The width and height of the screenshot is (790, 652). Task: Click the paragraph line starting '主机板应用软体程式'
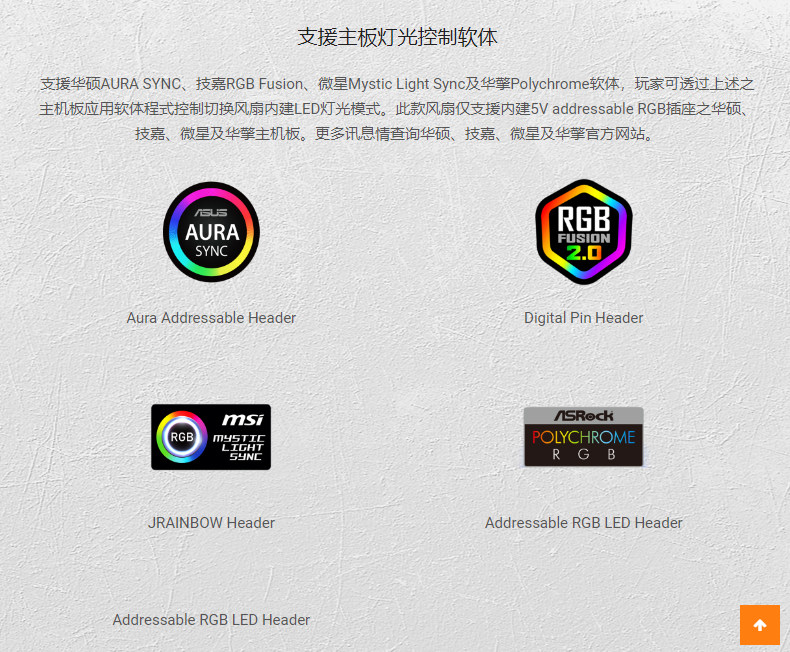click(x=397, y=109)
